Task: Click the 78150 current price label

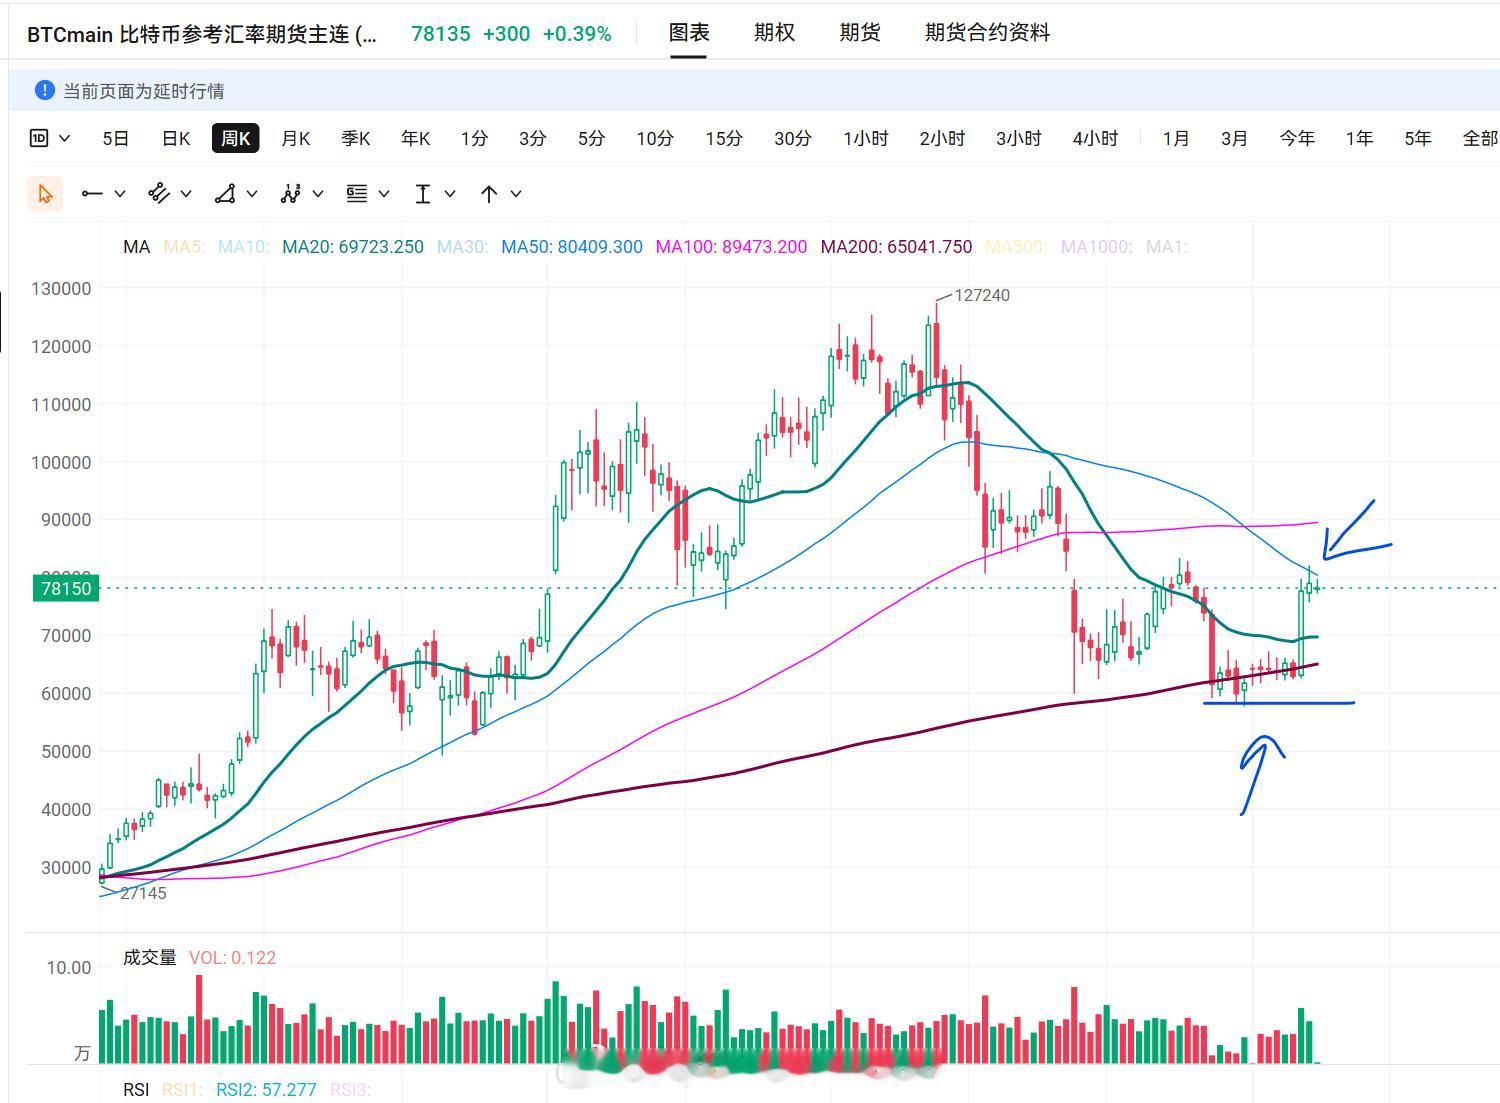Action: click(66, 588)
